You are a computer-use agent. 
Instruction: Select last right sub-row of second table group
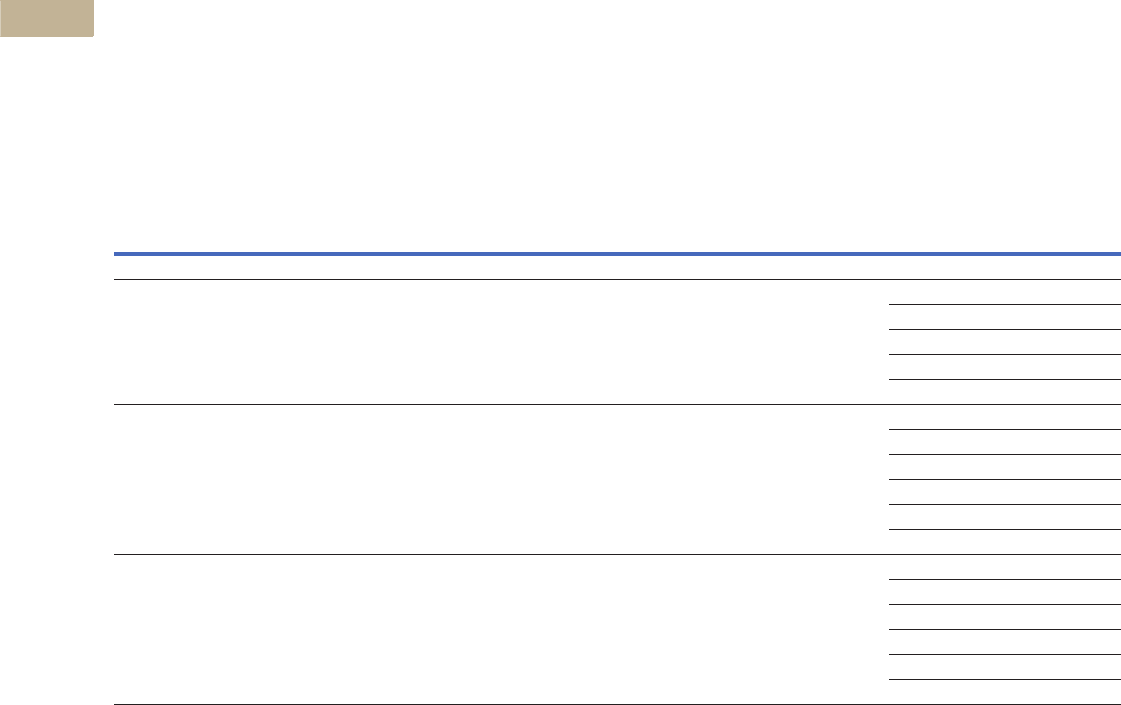(x=1004, y=542)
